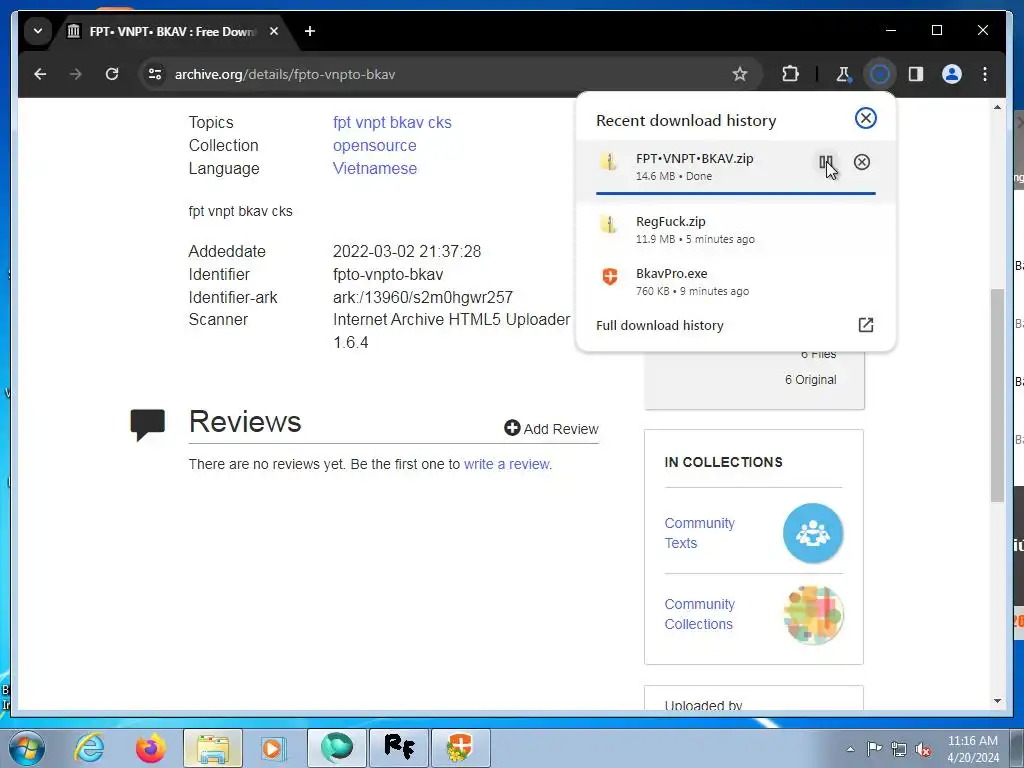Follow the write a review link

tap(507, 464)
